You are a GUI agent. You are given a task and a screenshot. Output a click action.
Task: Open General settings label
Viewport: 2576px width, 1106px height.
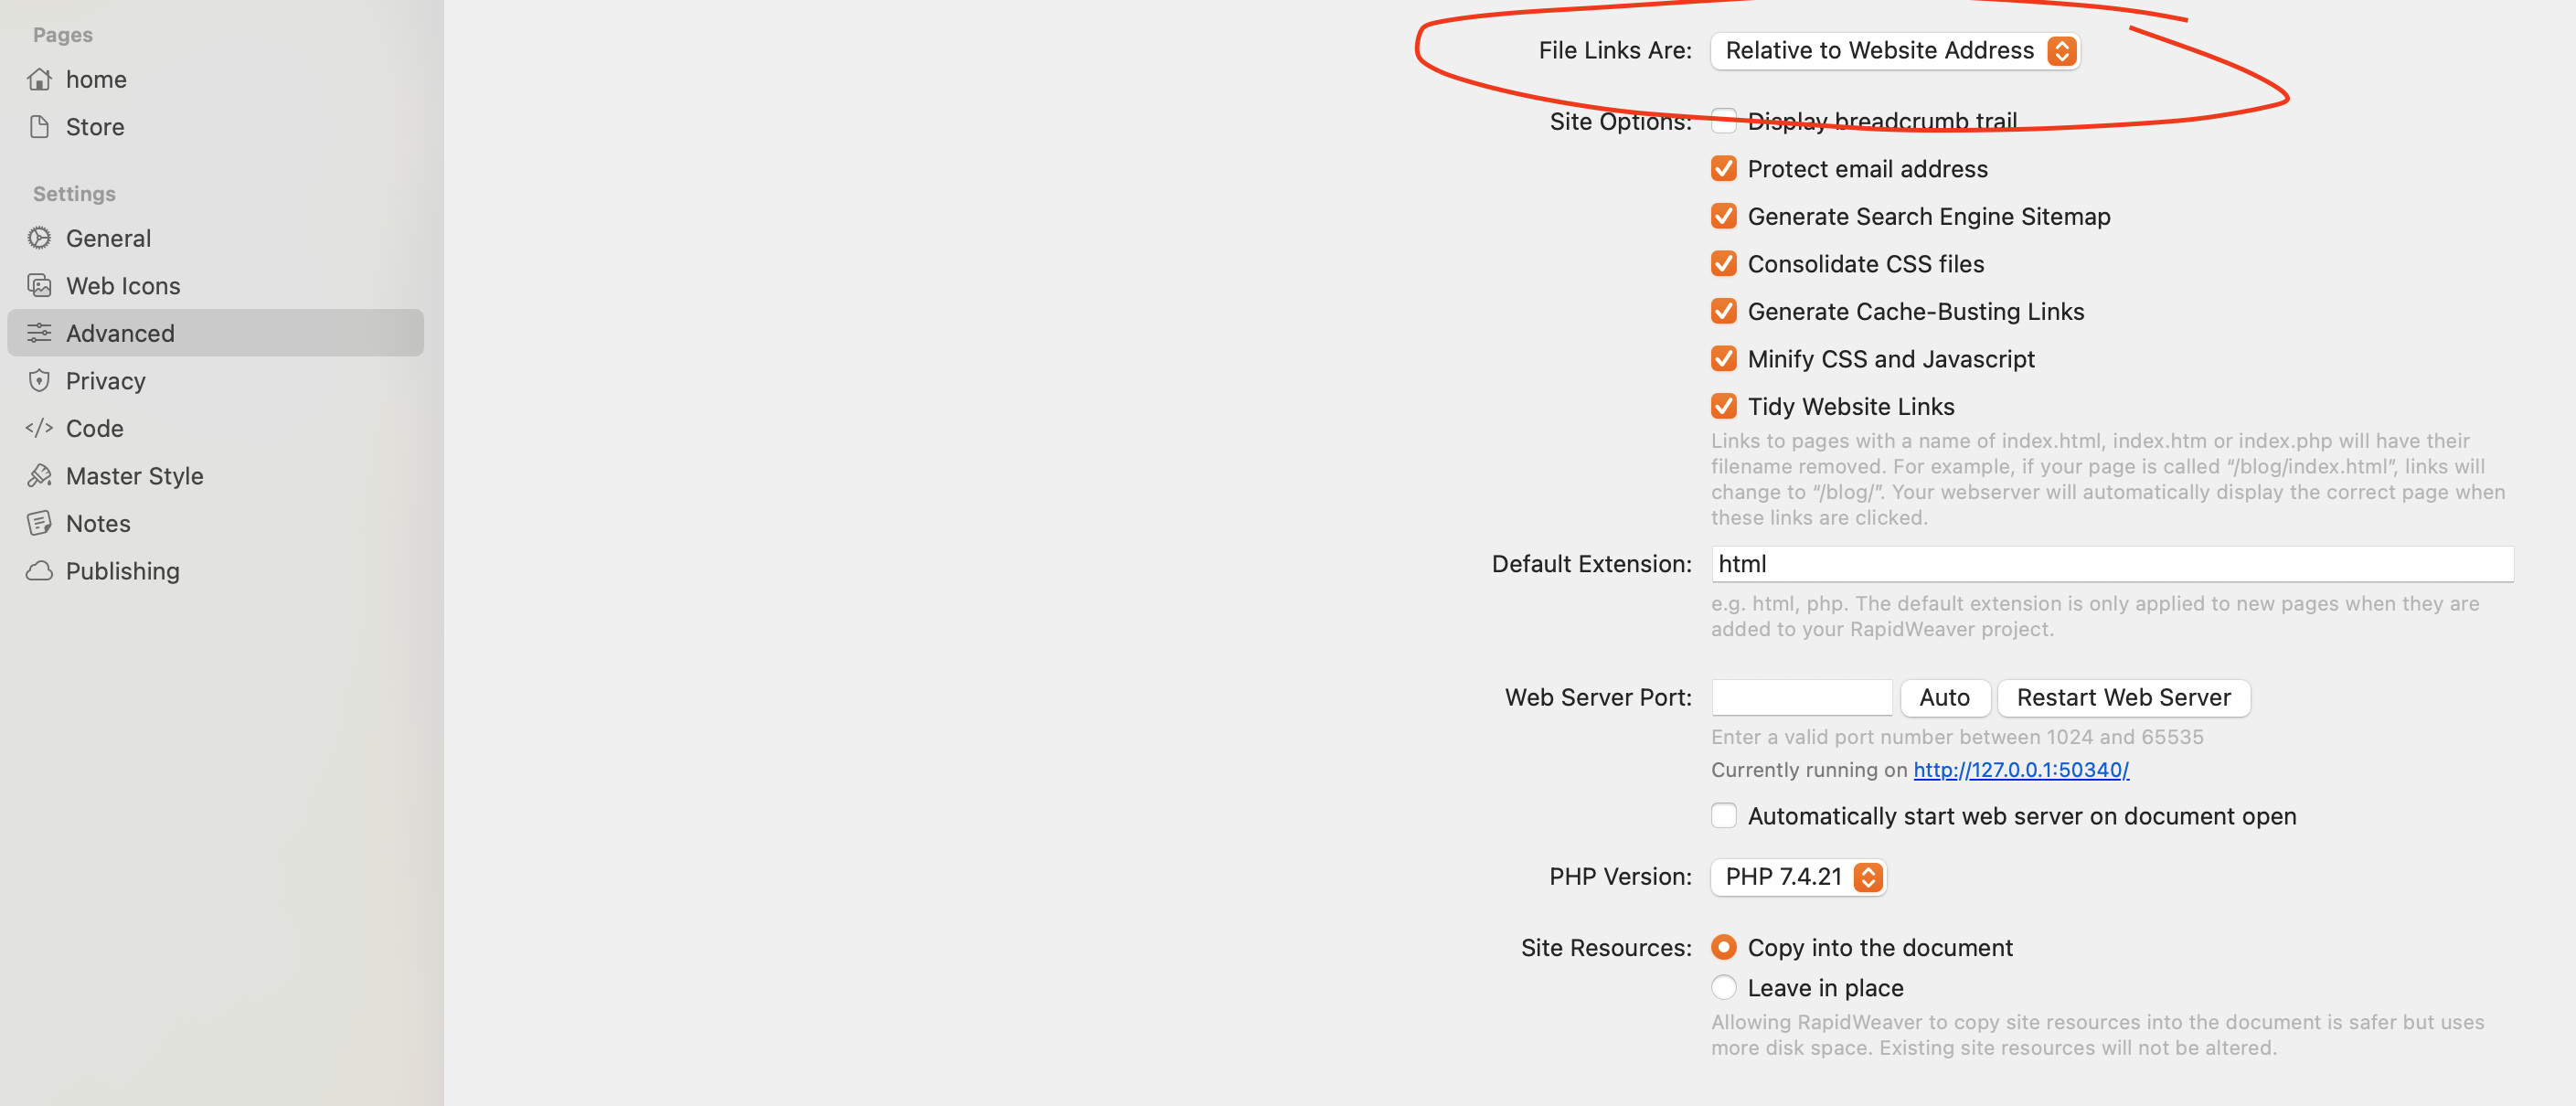(108, 238)
